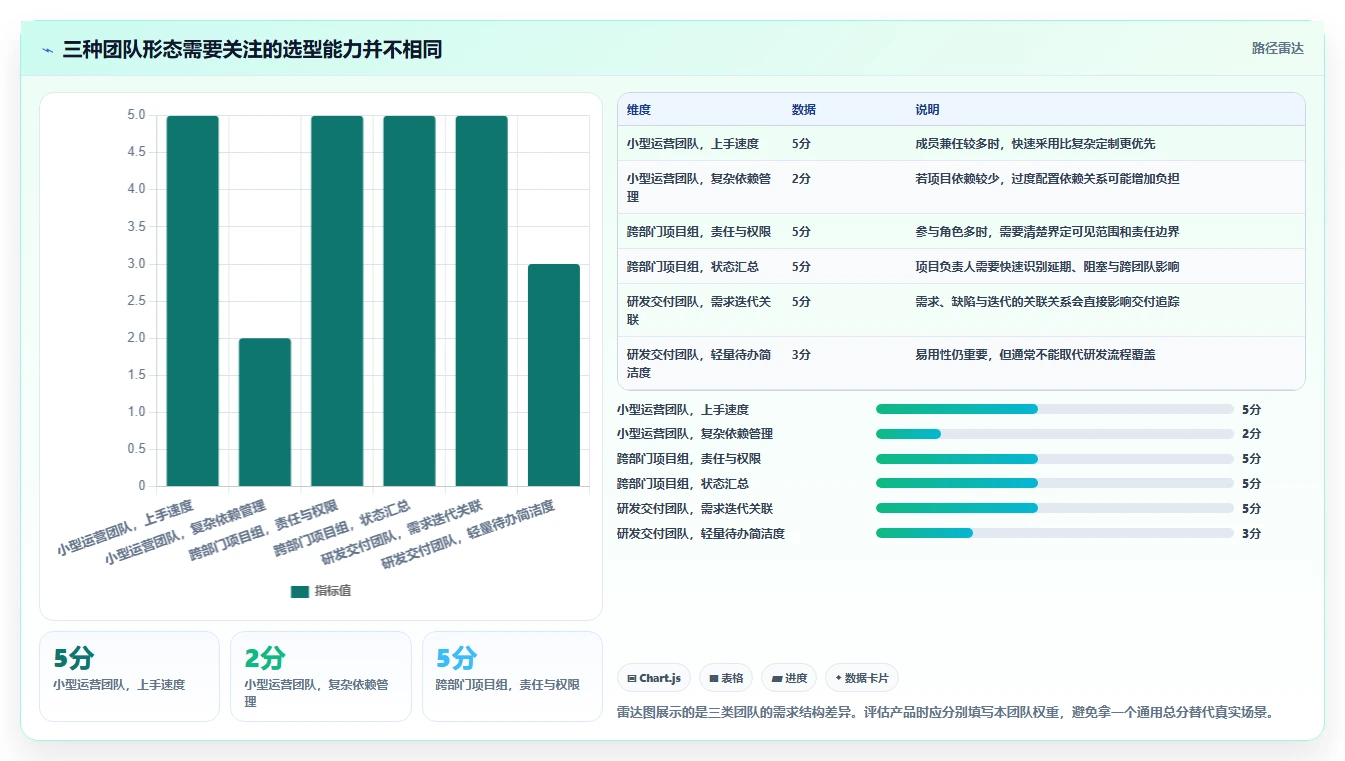Click table cell 需求、缺陷与迭代的关联关系会直接影响交付追踪
Image resolution: width=1345 pixels, height=761 pixels.
pyautogui.click(x=1047, y=302)
